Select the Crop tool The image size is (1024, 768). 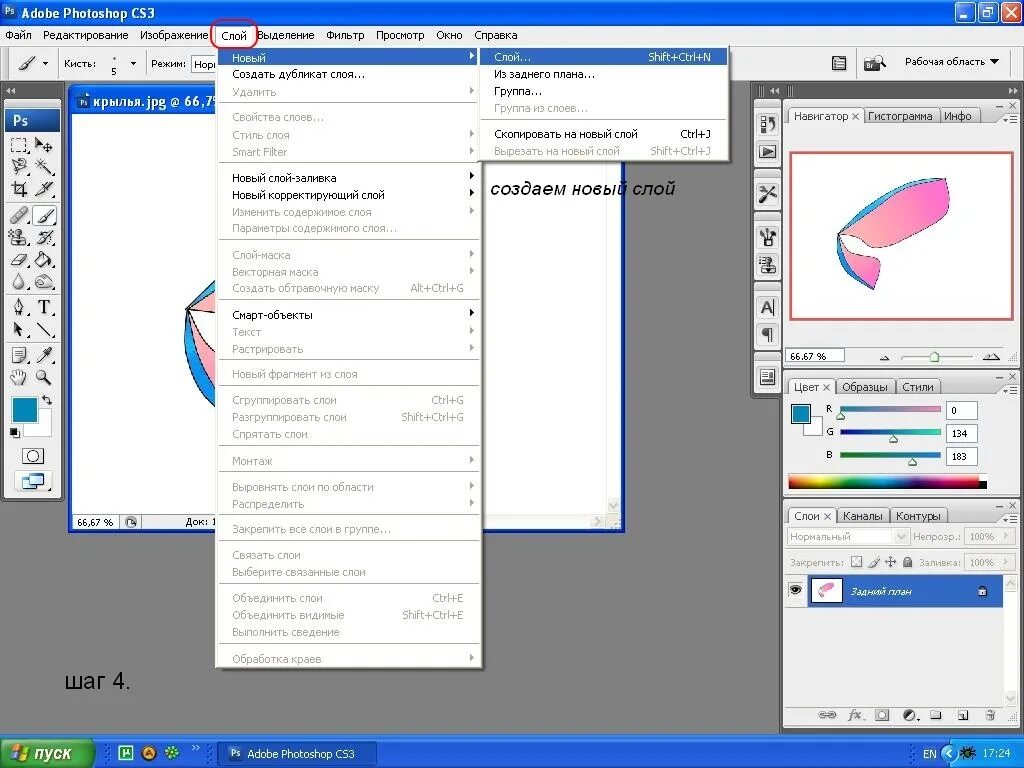[20, 189]
